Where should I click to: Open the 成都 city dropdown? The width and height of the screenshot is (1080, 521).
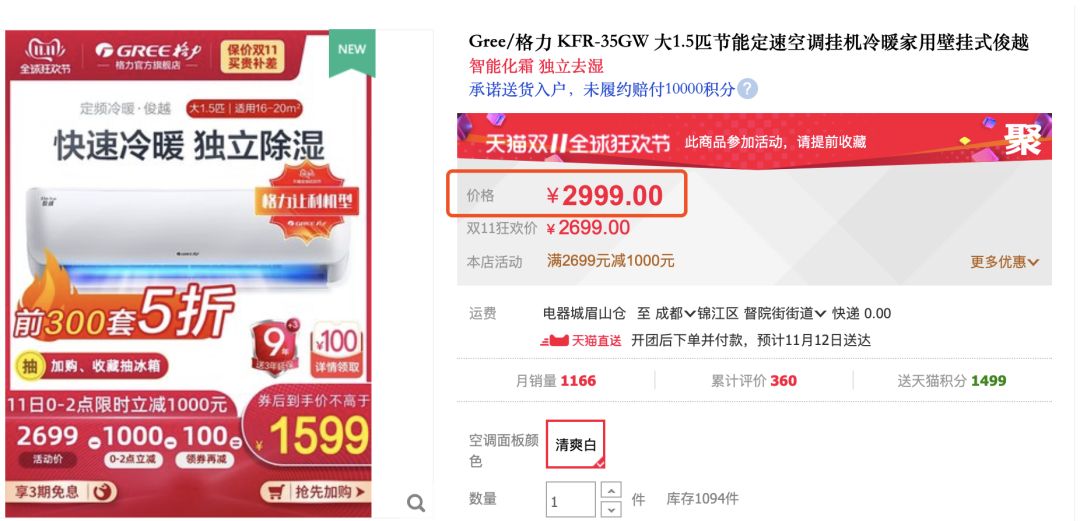click(x=674, y=314)
